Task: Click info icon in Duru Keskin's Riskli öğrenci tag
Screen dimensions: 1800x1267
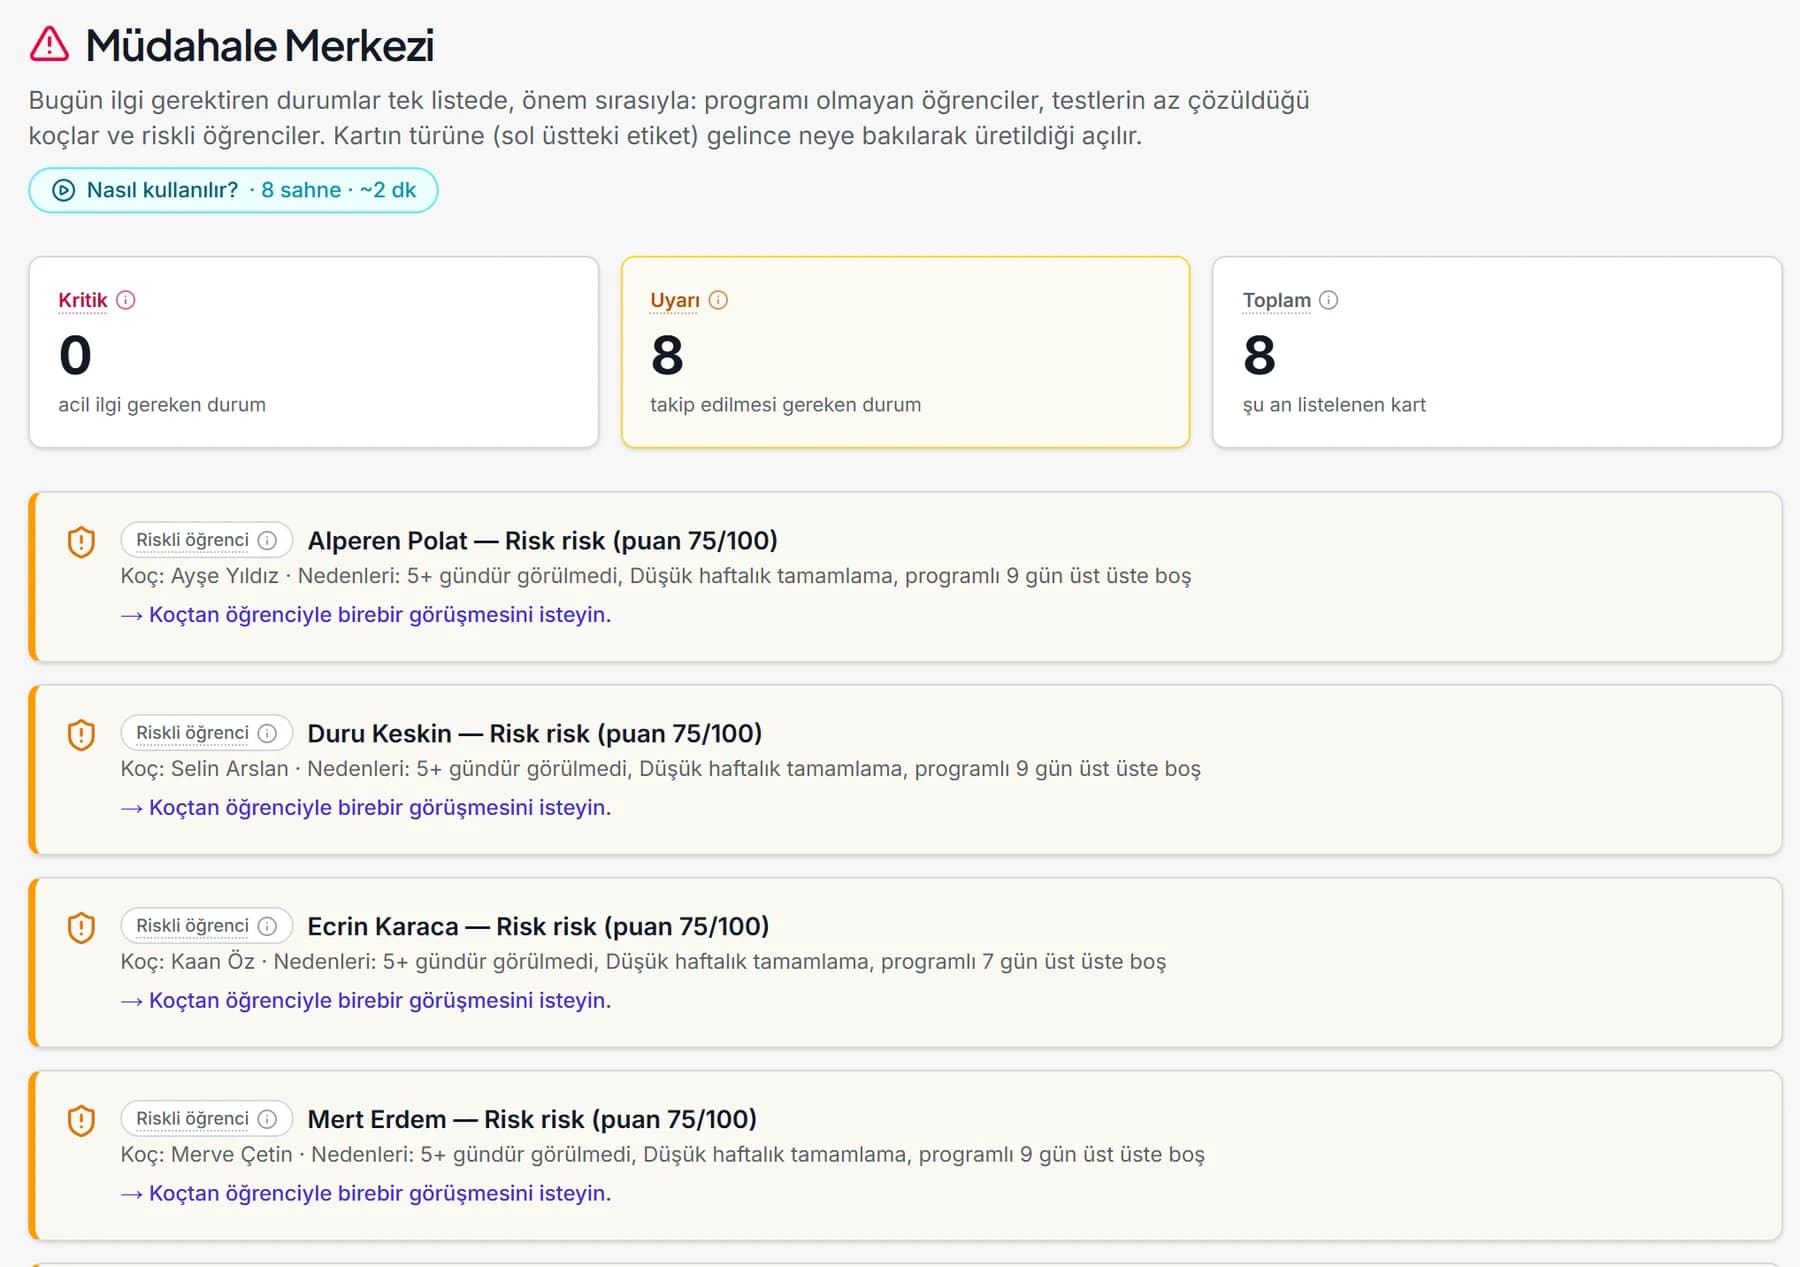Action: coord(267,733)
